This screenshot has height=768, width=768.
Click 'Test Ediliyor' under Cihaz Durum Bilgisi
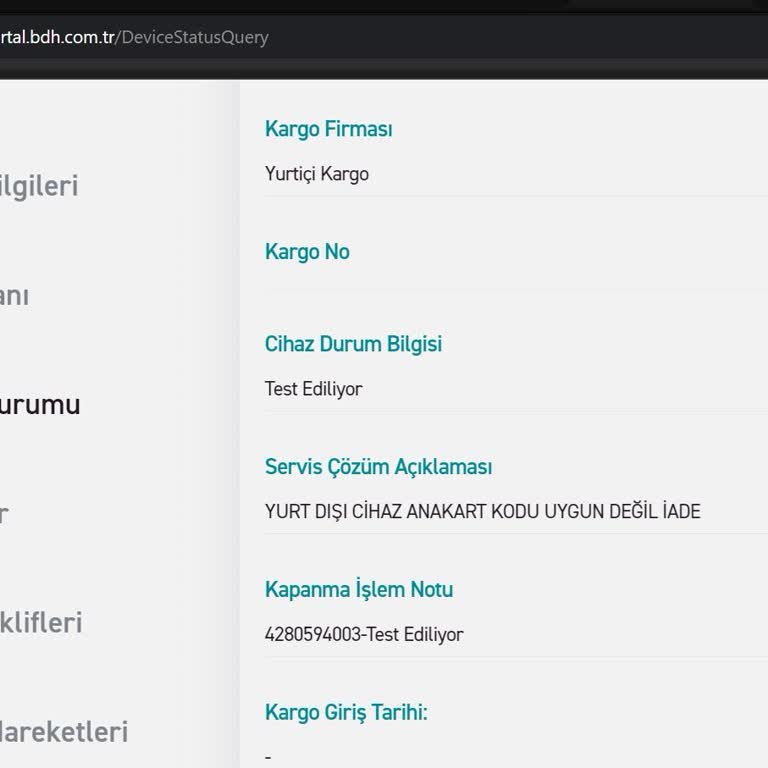coord(313,389)
